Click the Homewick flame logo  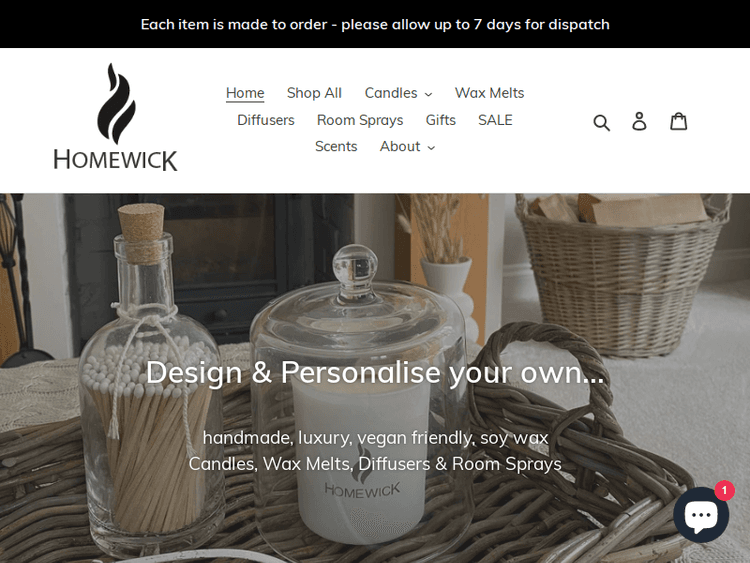click(115, 117)
